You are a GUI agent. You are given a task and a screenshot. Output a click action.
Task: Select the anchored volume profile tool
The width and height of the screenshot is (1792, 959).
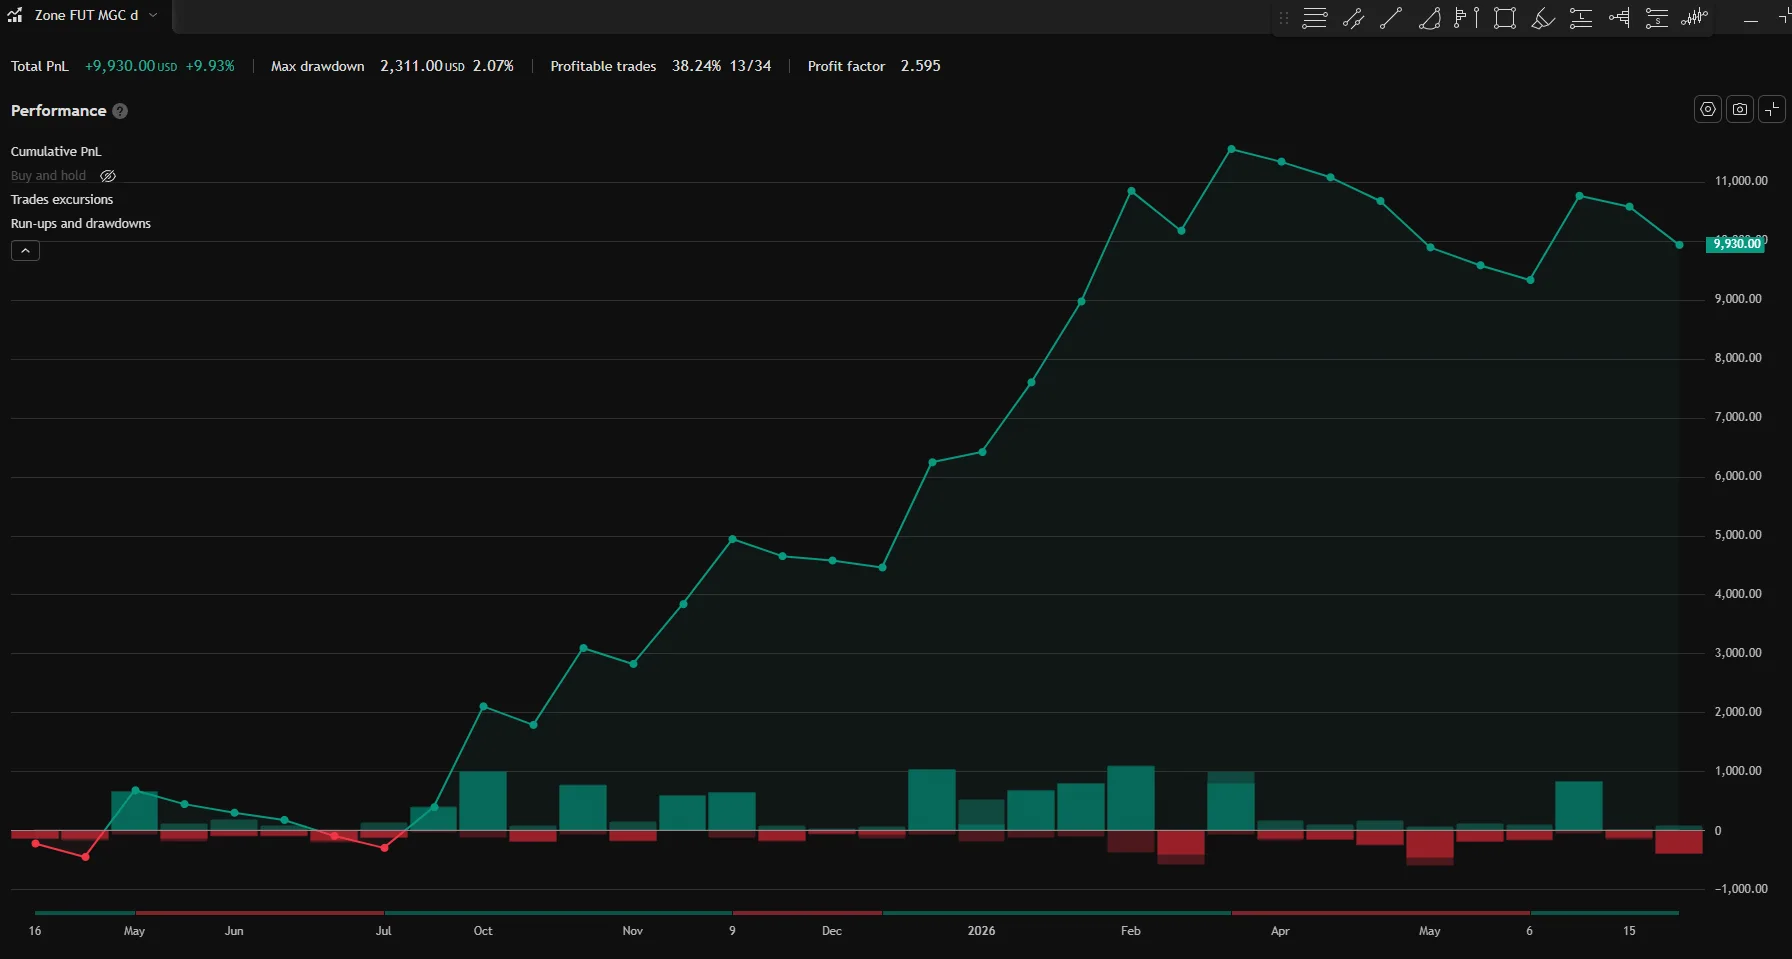(x=1619, y=18)
